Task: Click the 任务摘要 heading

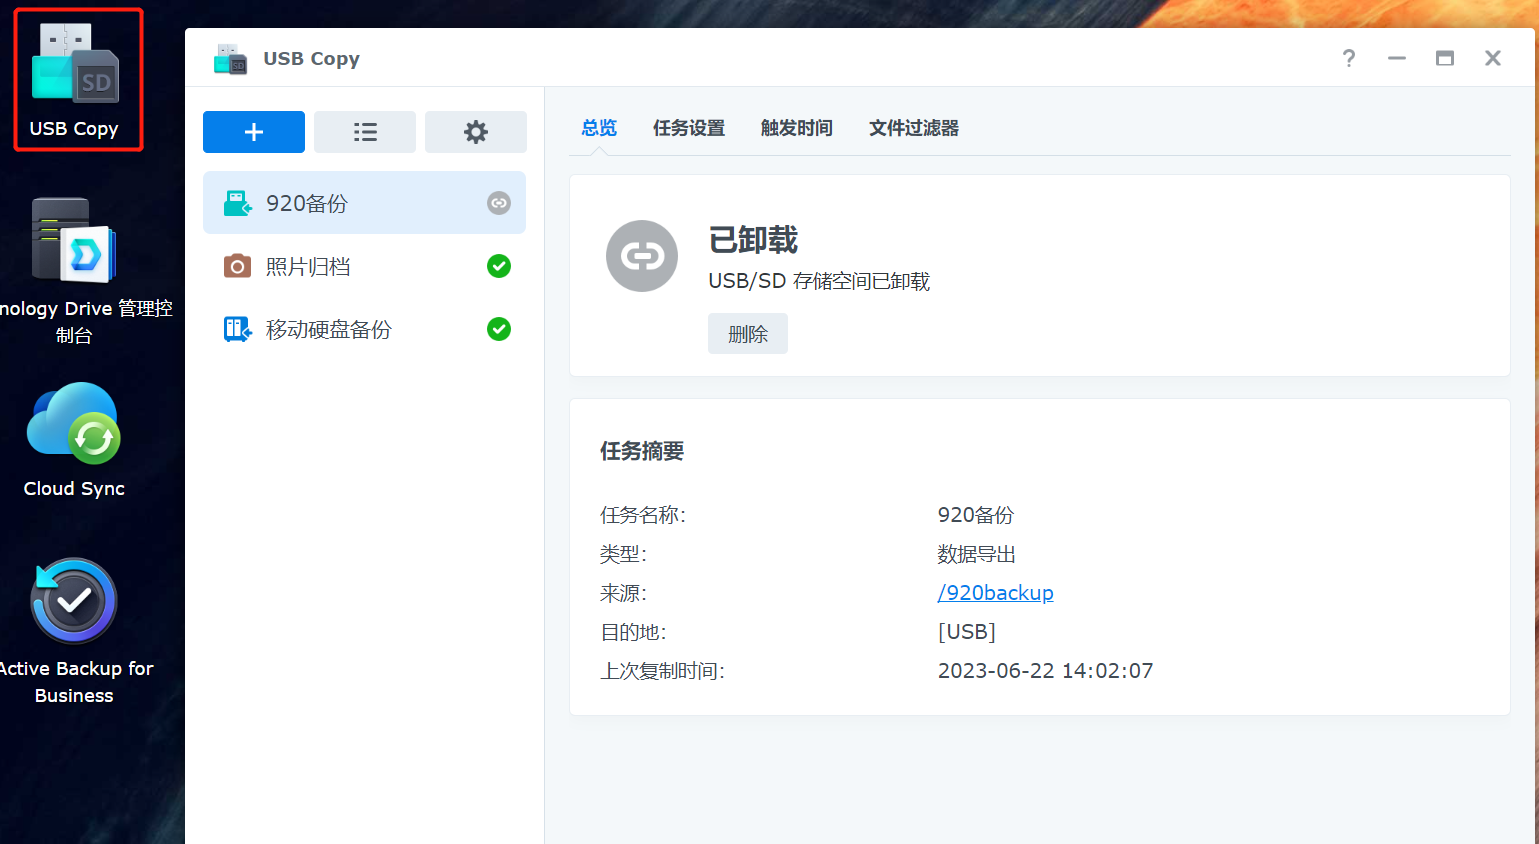Action: tap(642, 452)
